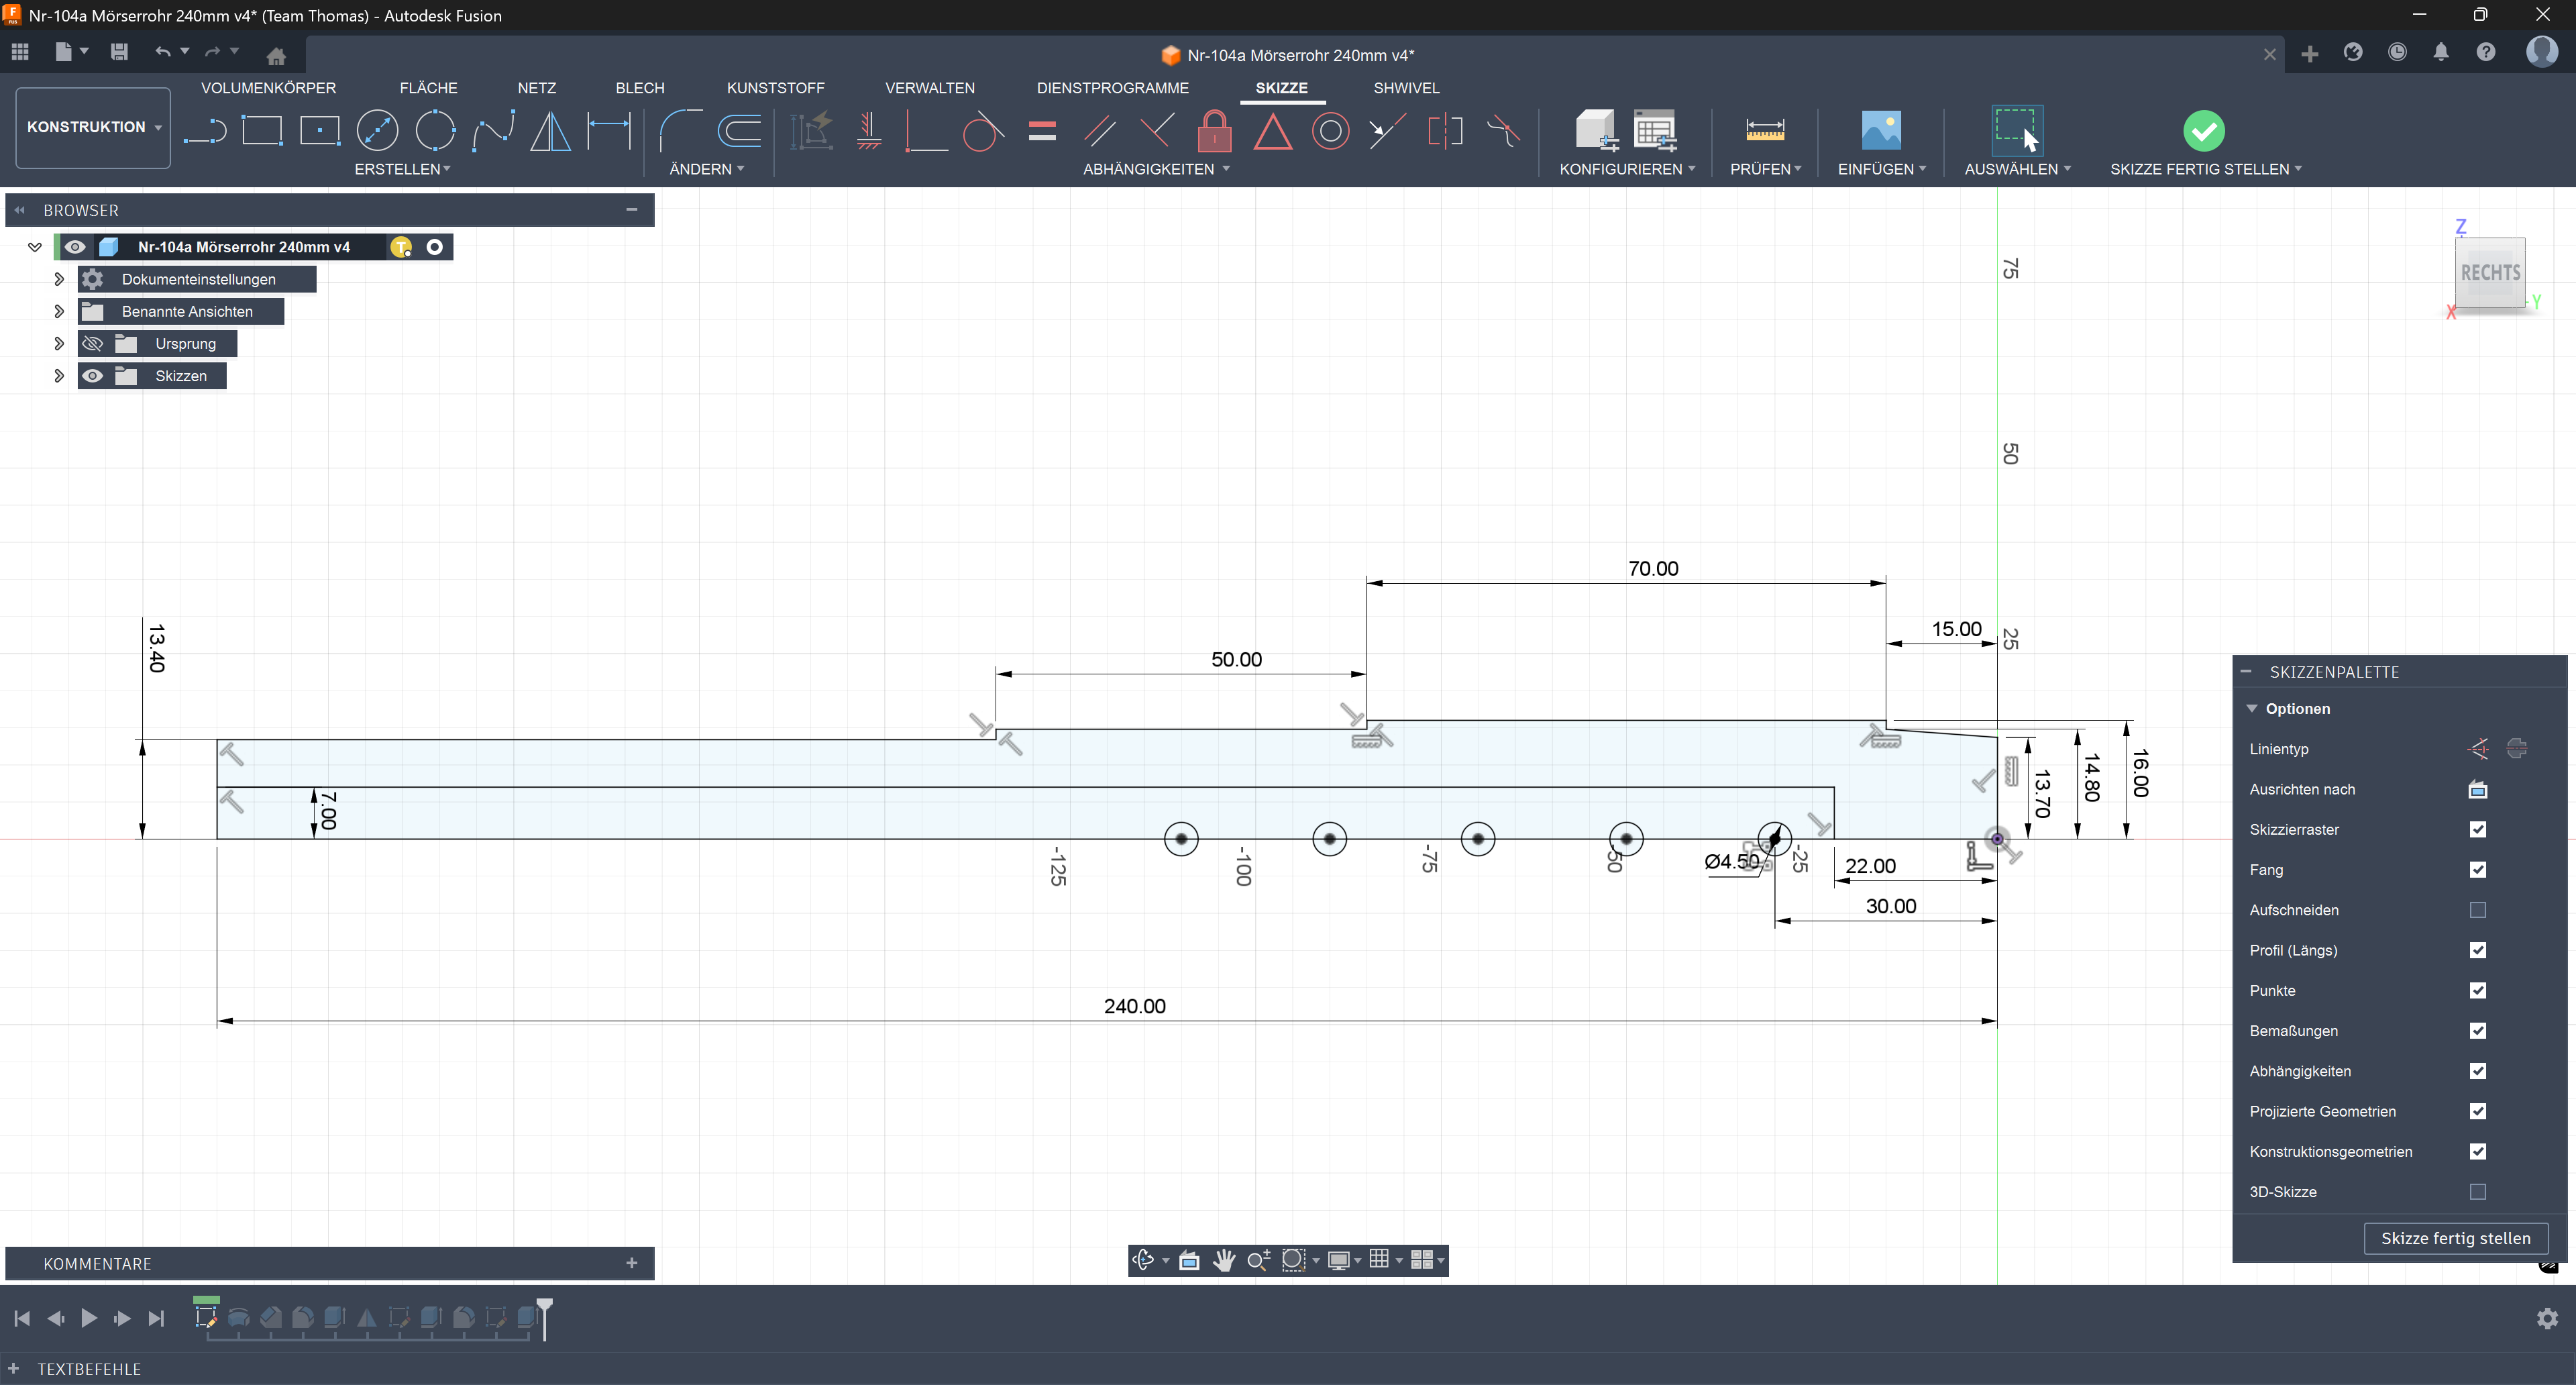Select the Line sketch tool

[205, 131]
